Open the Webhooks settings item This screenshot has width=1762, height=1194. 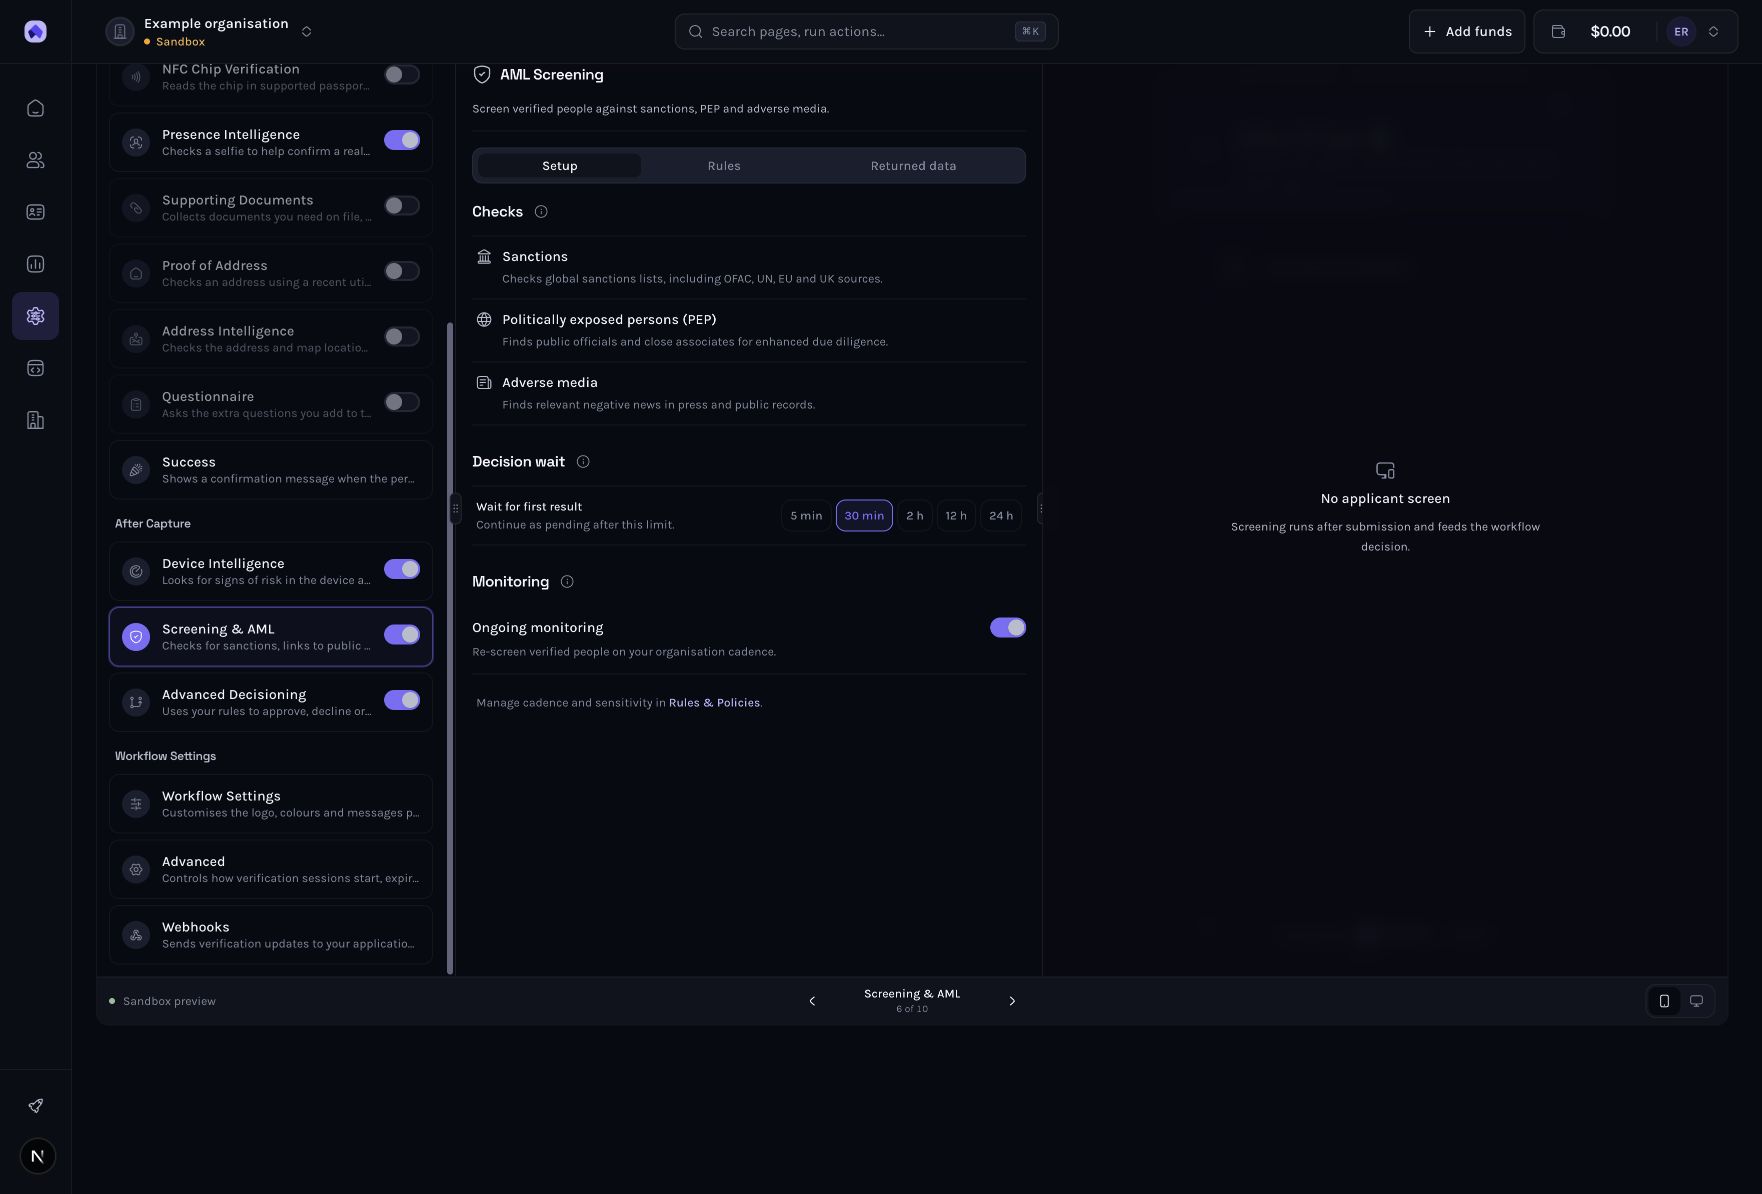pos(271,935)
